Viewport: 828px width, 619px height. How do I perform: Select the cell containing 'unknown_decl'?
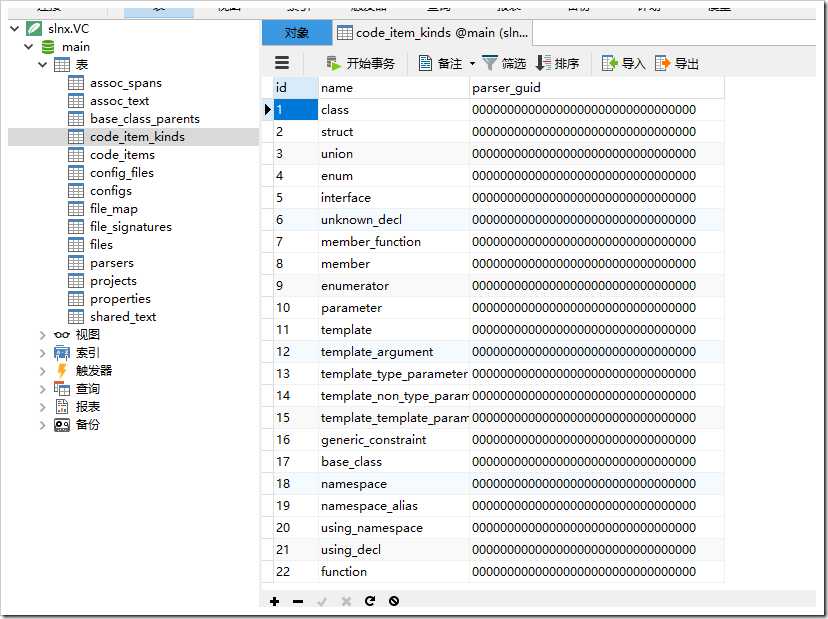393,220
